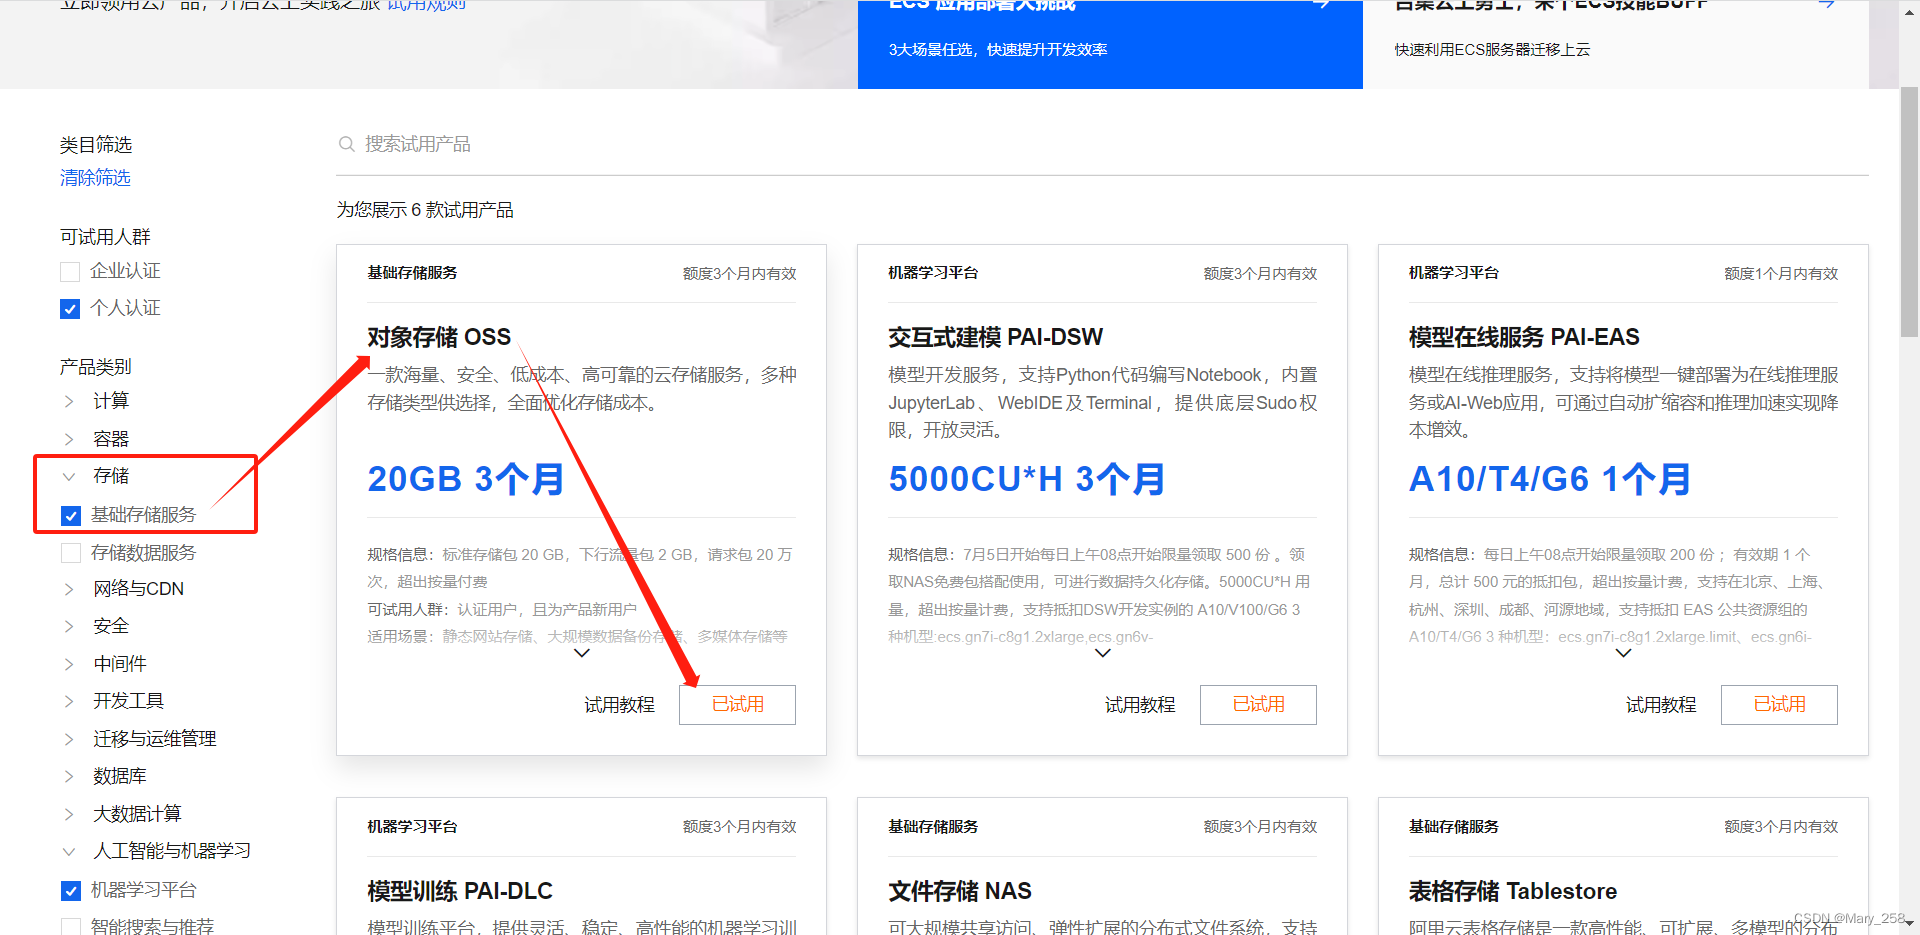Viewport: 1920px width, 935px height.
Task: Uncheck the 基础存储服务 filter
Action: point(70,515)
